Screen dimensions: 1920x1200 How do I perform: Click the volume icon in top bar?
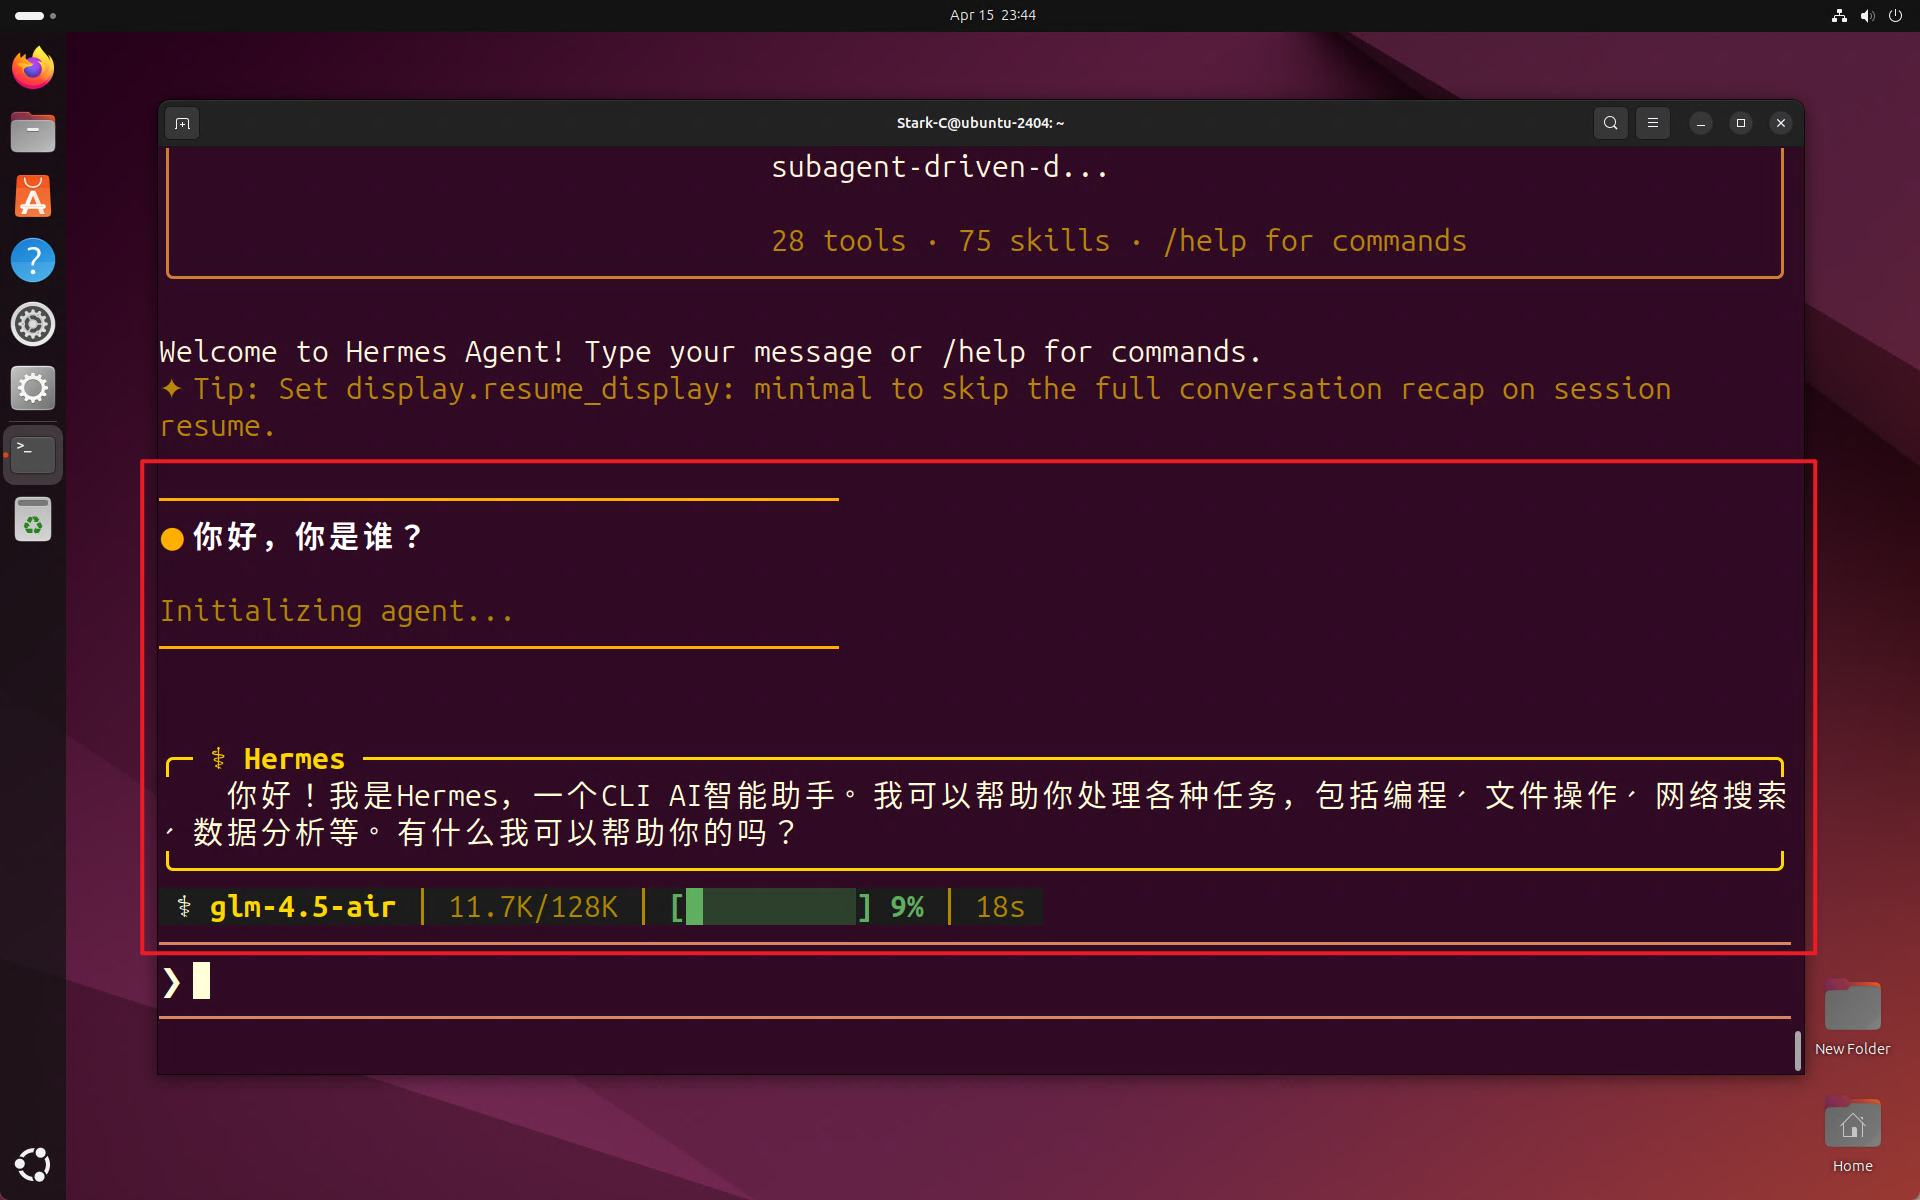click(x=1867, y=15)
